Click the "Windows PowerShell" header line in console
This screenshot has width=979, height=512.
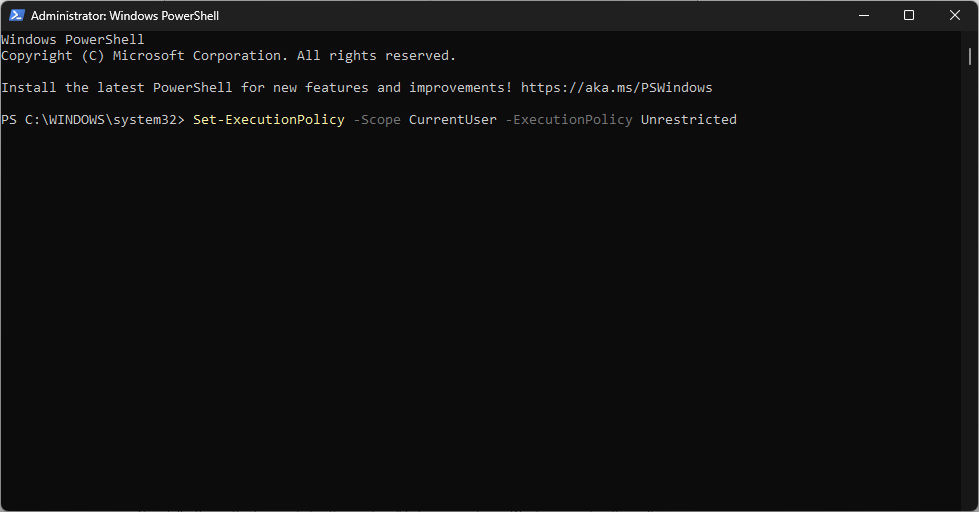click(x=73, y=40)
